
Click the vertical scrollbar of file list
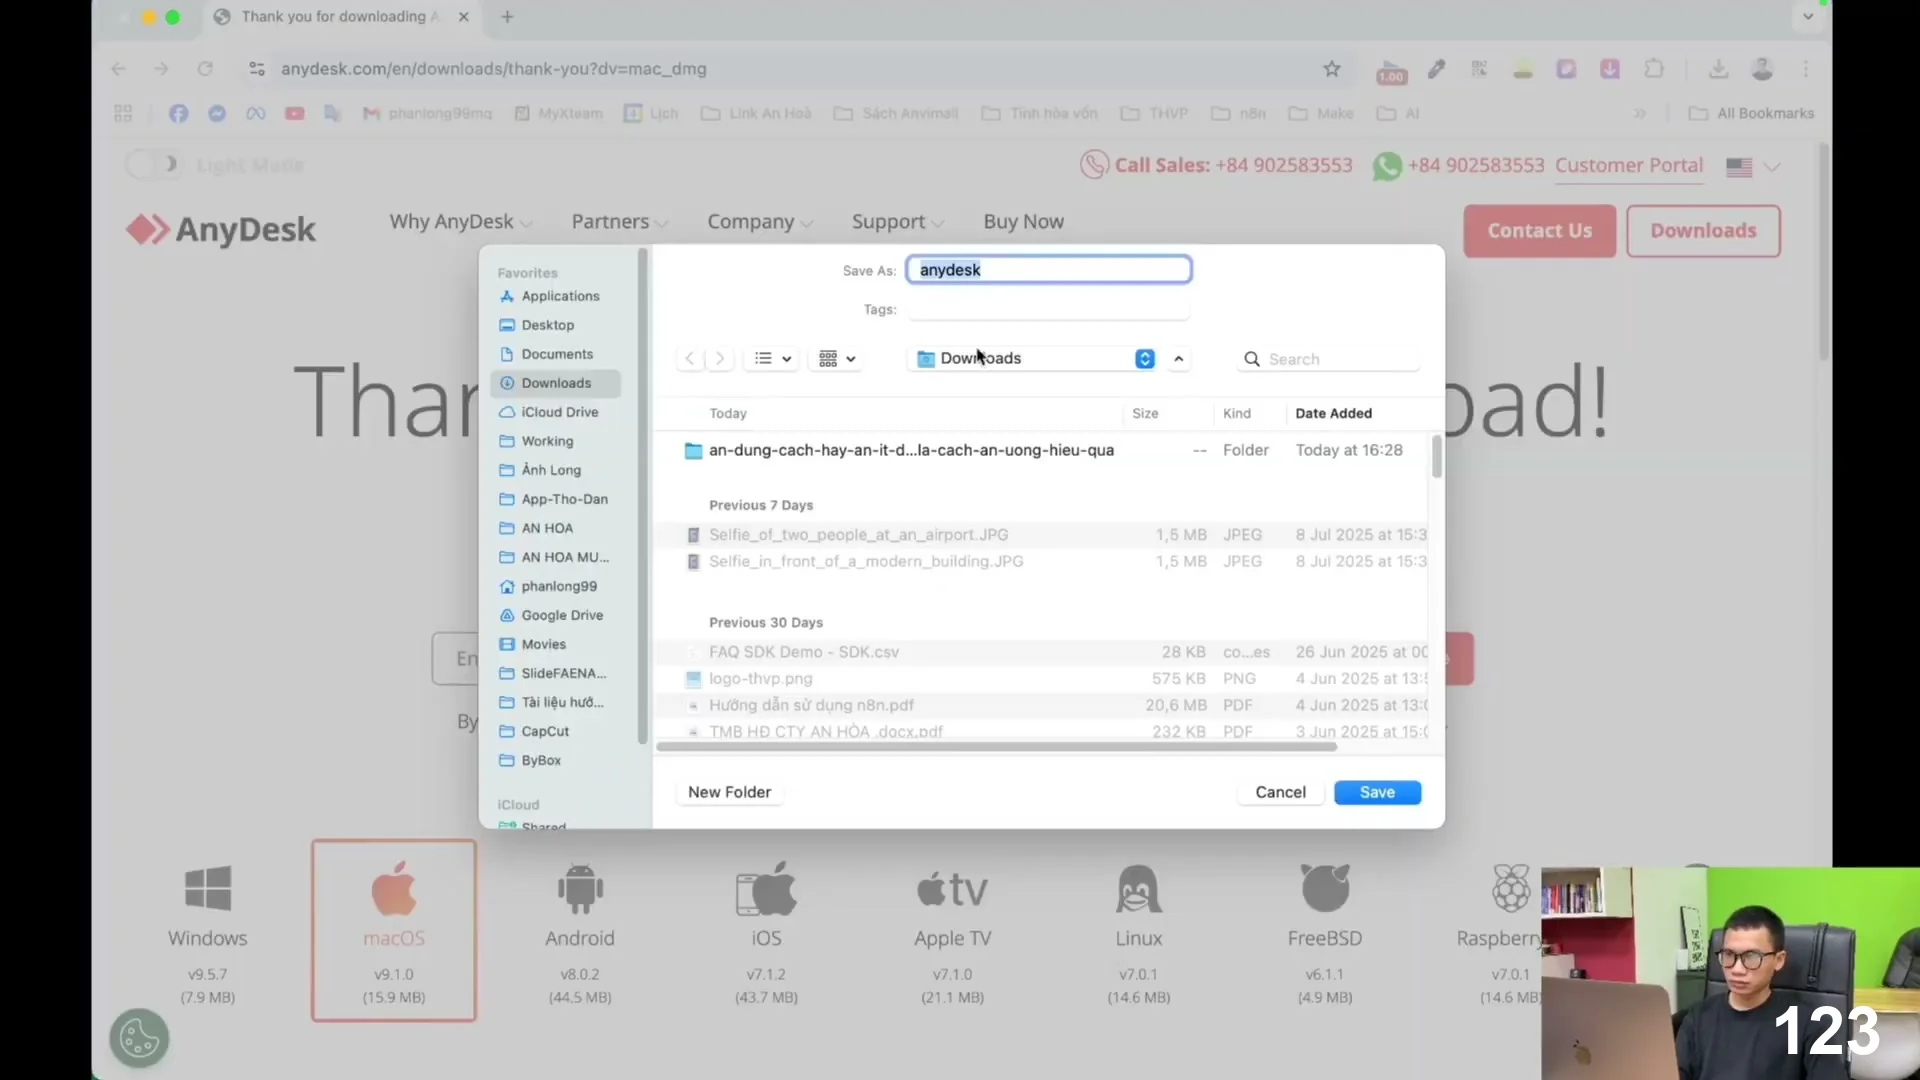coord(1437,457)
